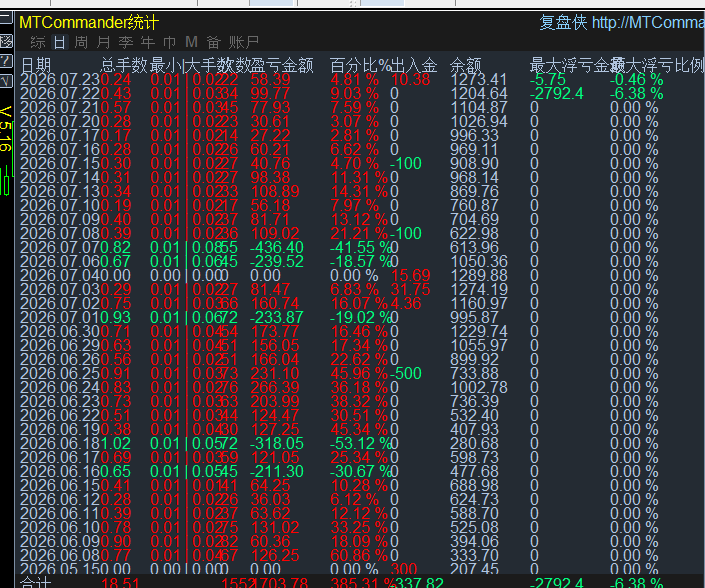The width and height of the screenshot is (705, 588).
Task: Click the -100 withdrawal on 2026.07.15
Action: (x=406, y=163)
